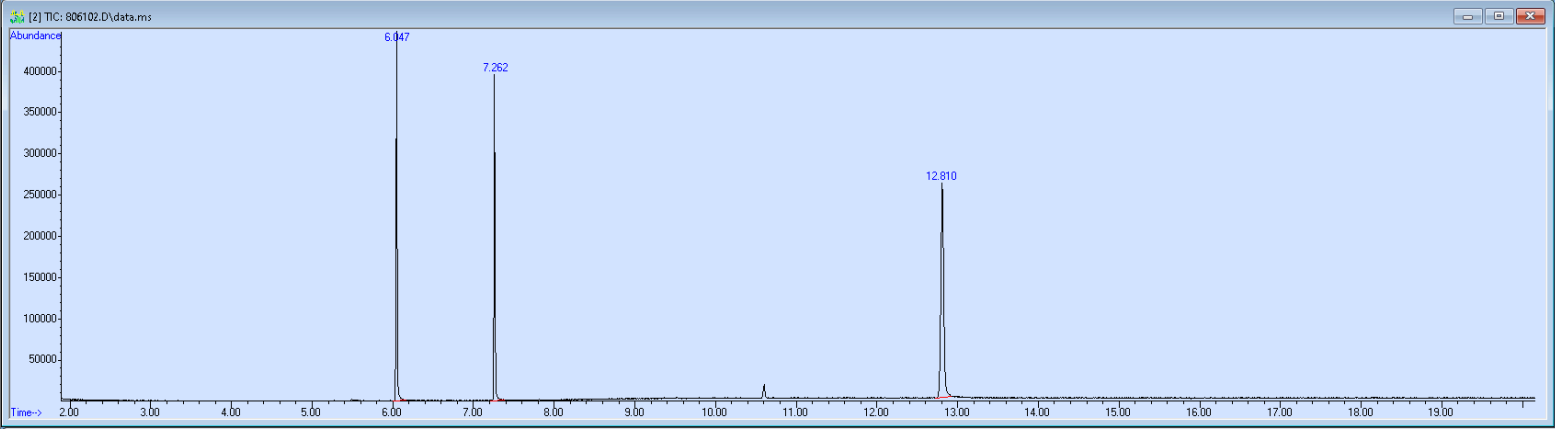Click the 14.00 time axis label
The image size is (1555, 429).
coord(1037,412)
